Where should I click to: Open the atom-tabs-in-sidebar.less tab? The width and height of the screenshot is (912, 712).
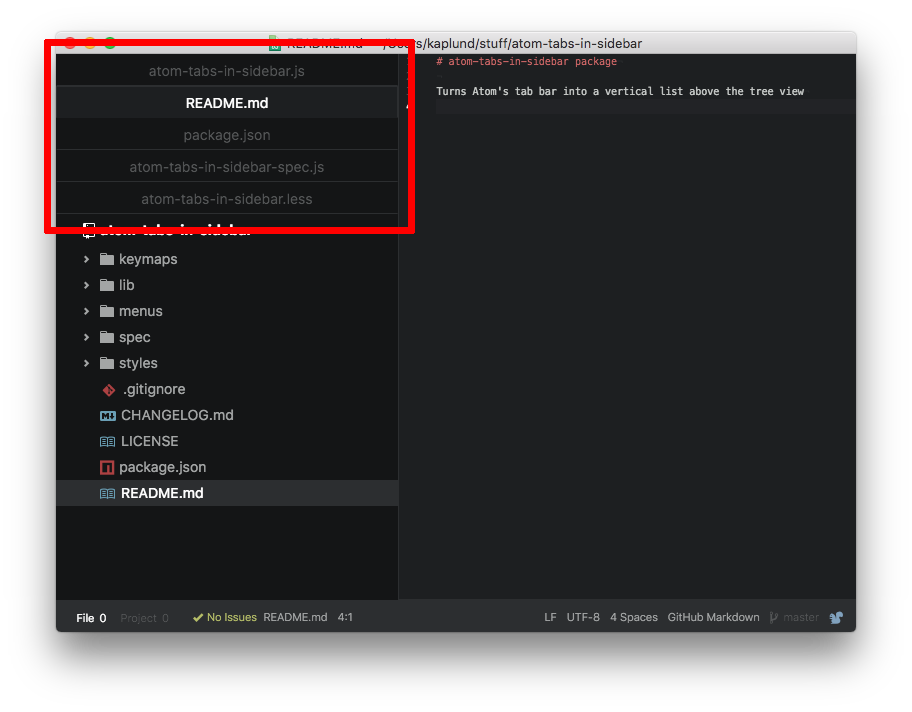coord(227,199)
